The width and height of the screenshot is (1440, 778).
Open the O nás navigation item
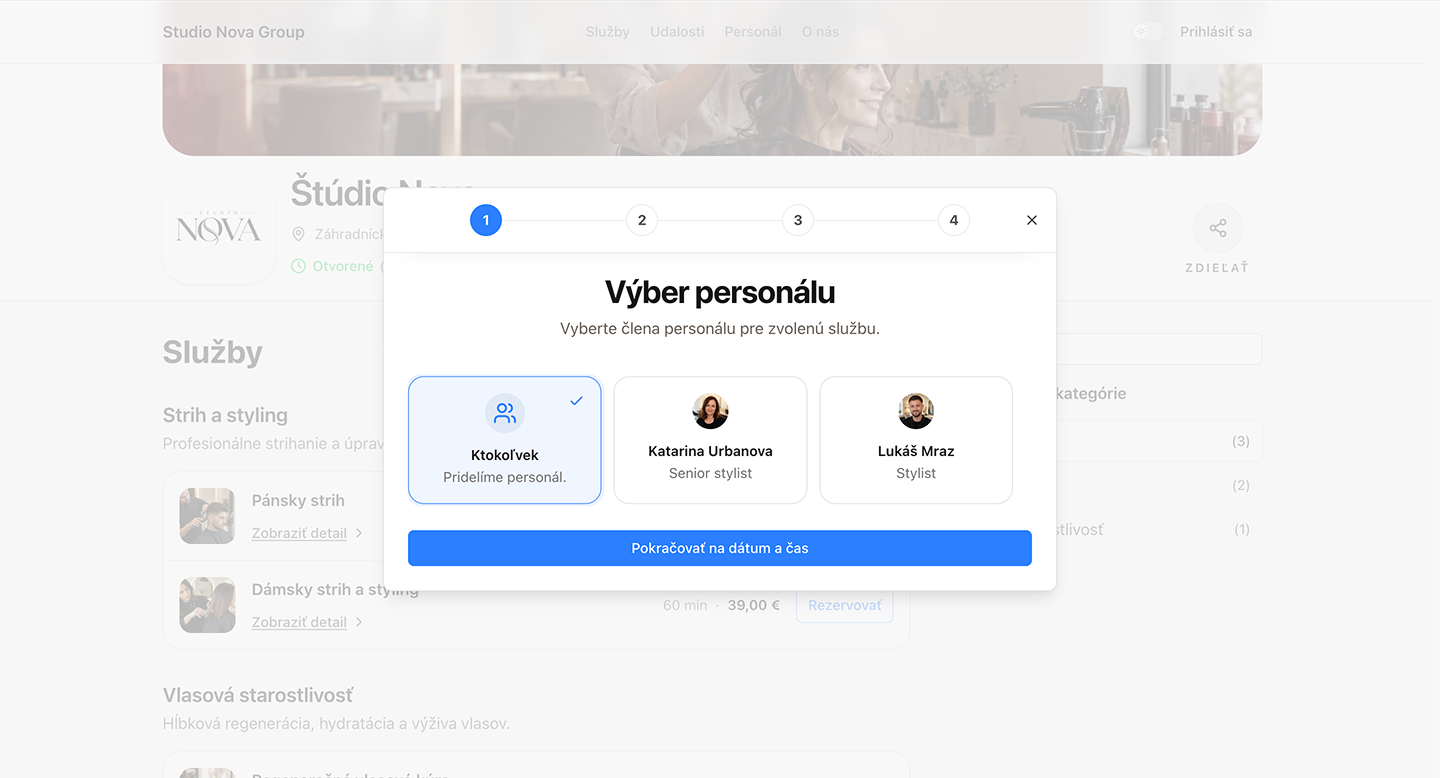point(821,32)
